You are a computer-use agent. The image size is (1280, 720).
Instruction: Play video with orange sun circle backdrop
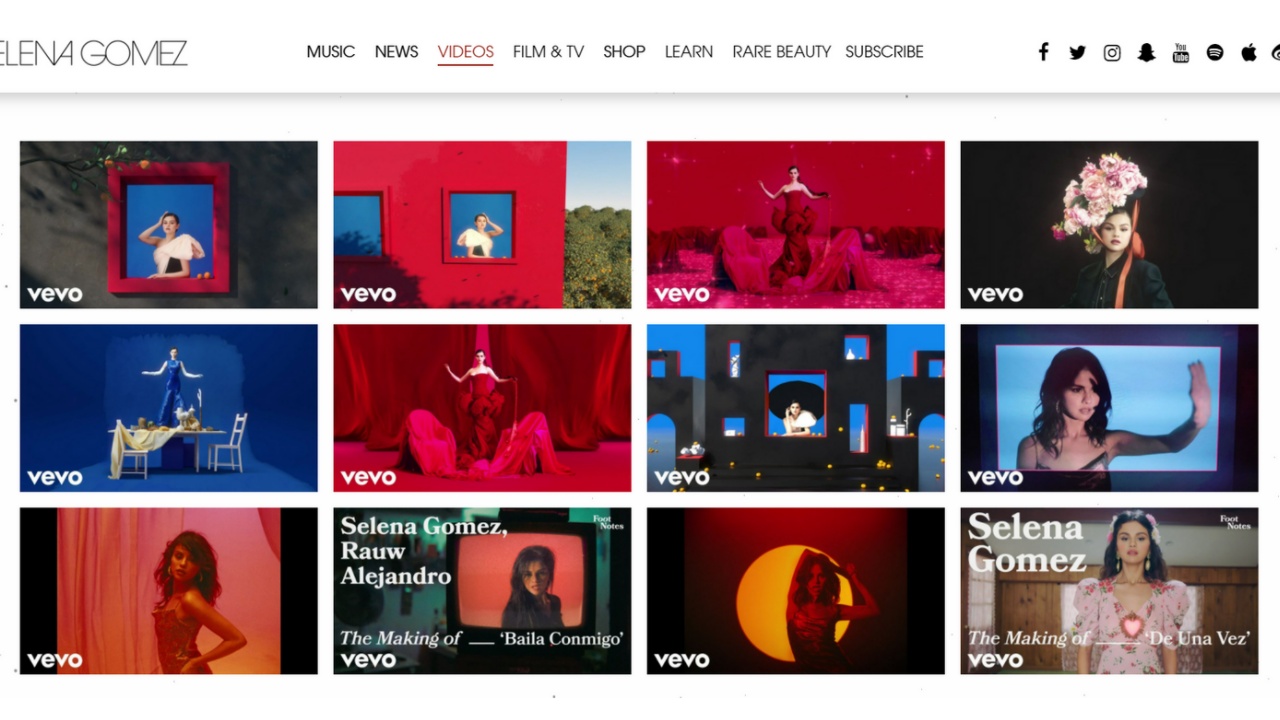(796, 591)
